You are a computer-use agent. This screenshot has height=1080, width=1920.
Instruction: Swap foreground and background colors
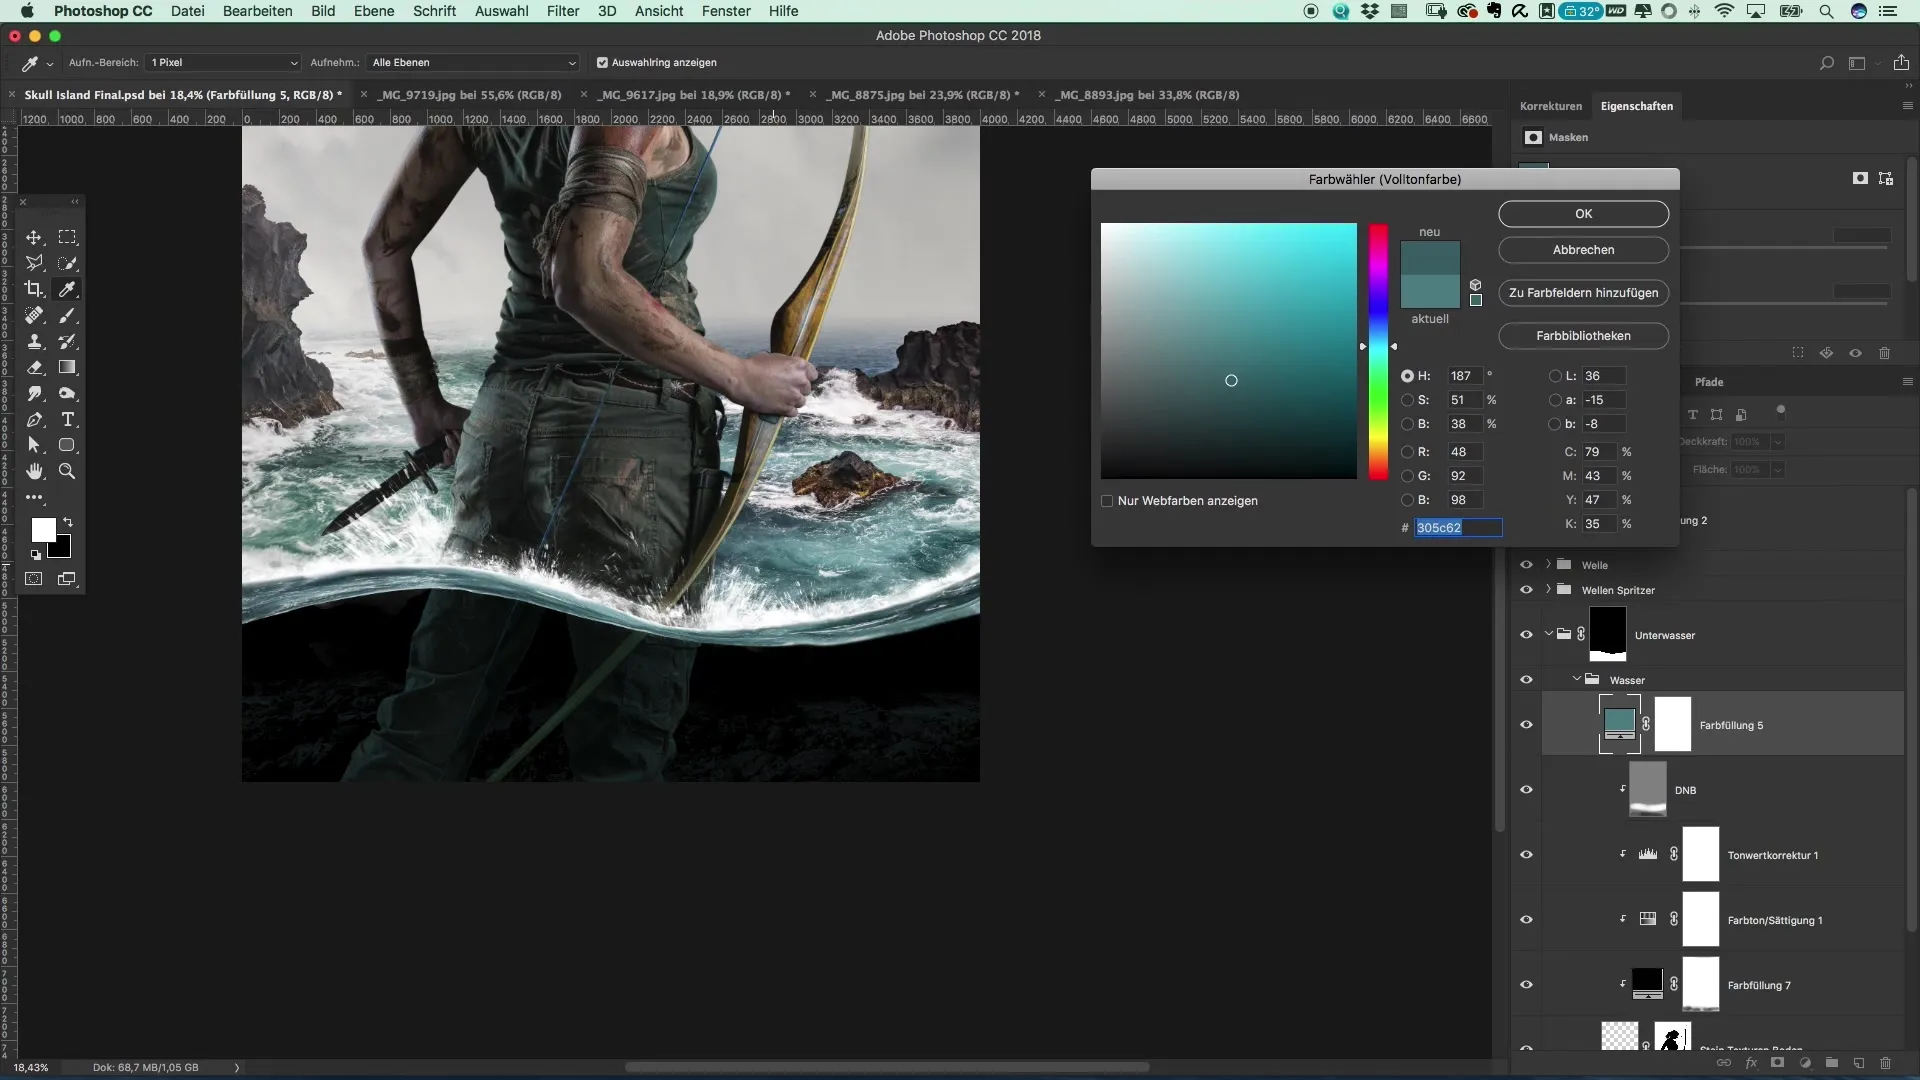point(68,522)
